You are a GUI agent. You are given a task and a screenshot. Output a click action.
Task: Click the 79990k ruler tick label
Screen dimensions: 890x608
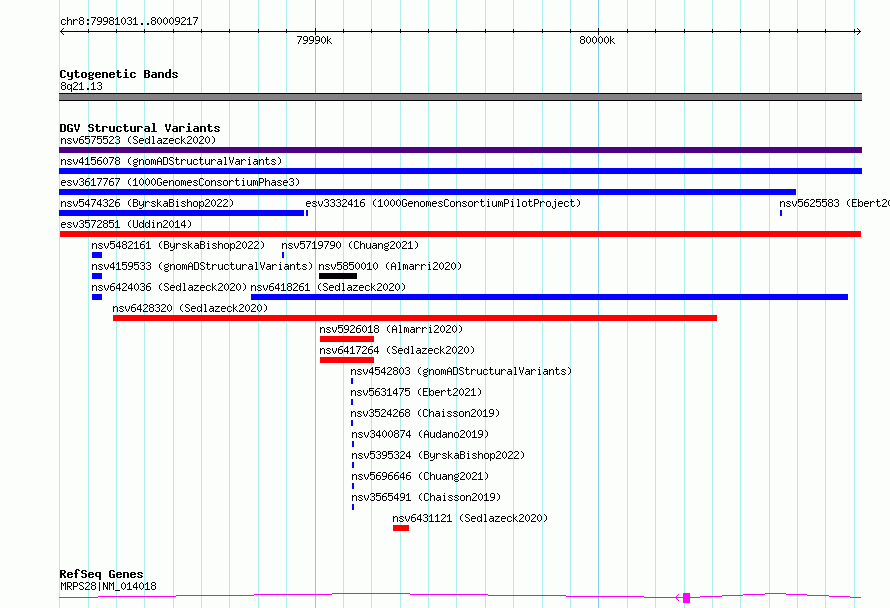[314, 40]
